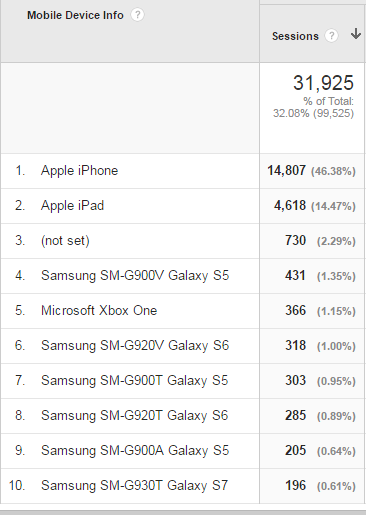Select the 730 sessions value in row three
This screenshot has width=366, height=515.
(295, 240)
